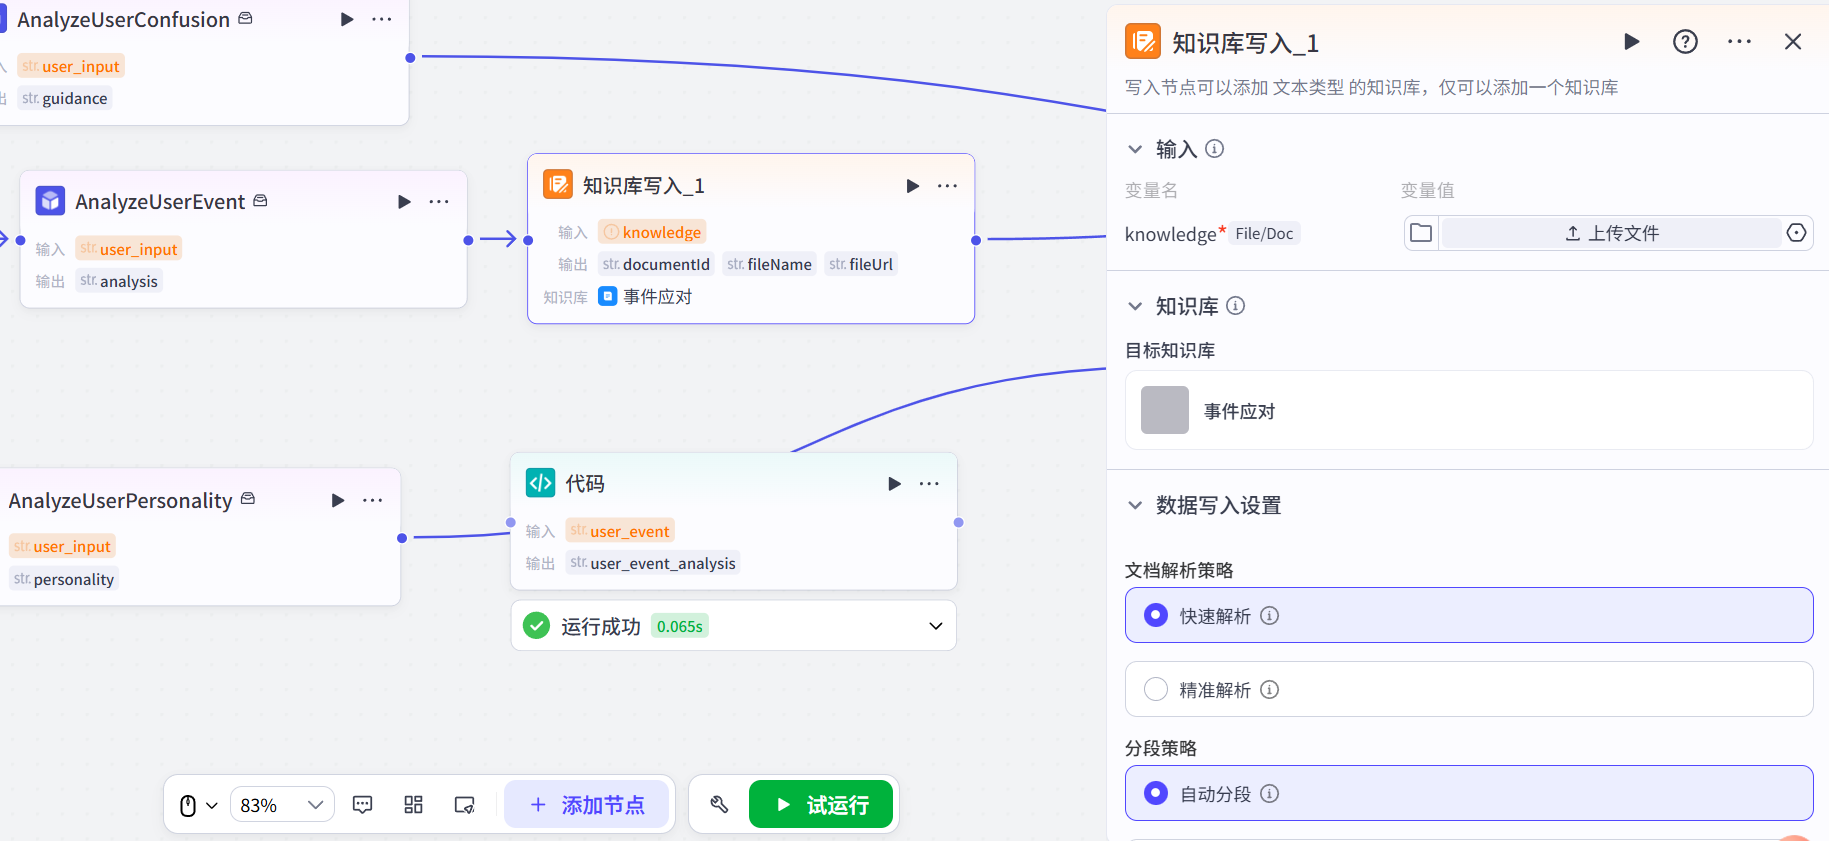Select the 精准解析 radio option
This screenshot has width=1829, height=841.
click(x=1156, y=689)
